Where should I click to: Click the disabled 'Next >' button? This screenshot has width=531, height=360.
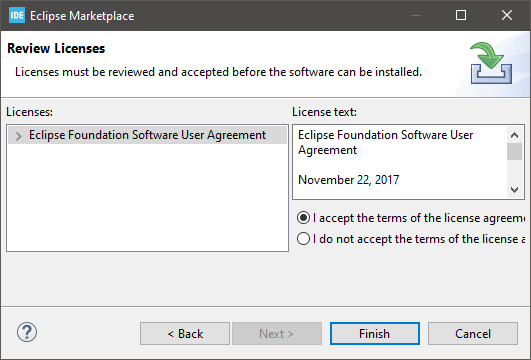(277, 334)
